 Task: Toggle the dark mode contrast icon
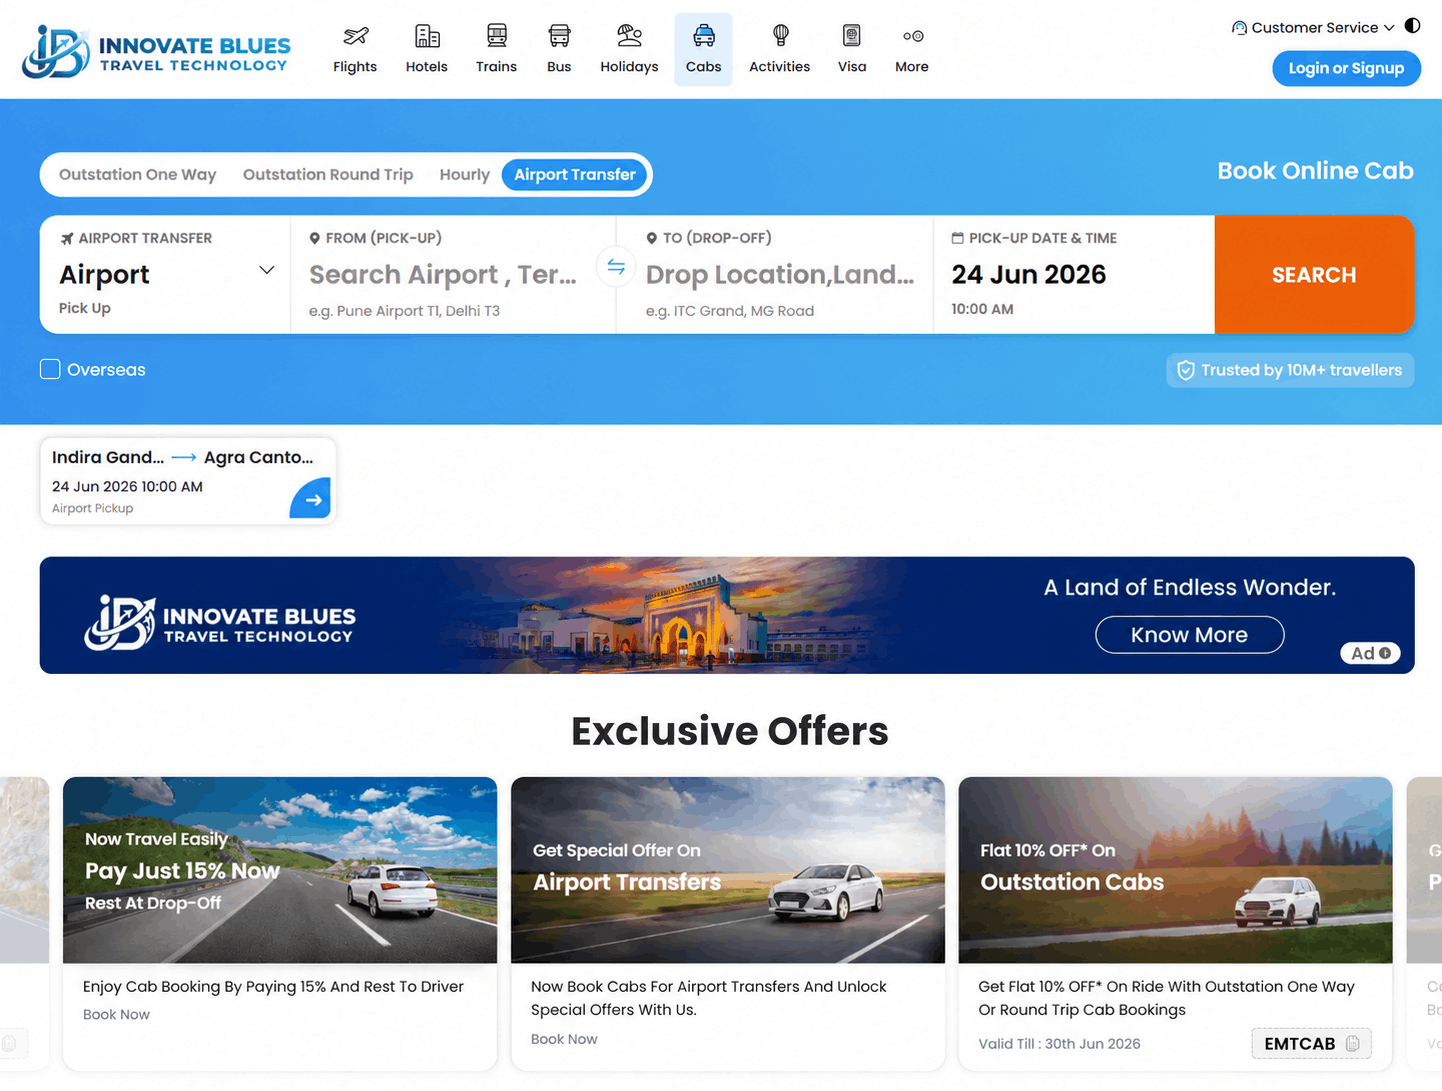(x=1412, y=26)
